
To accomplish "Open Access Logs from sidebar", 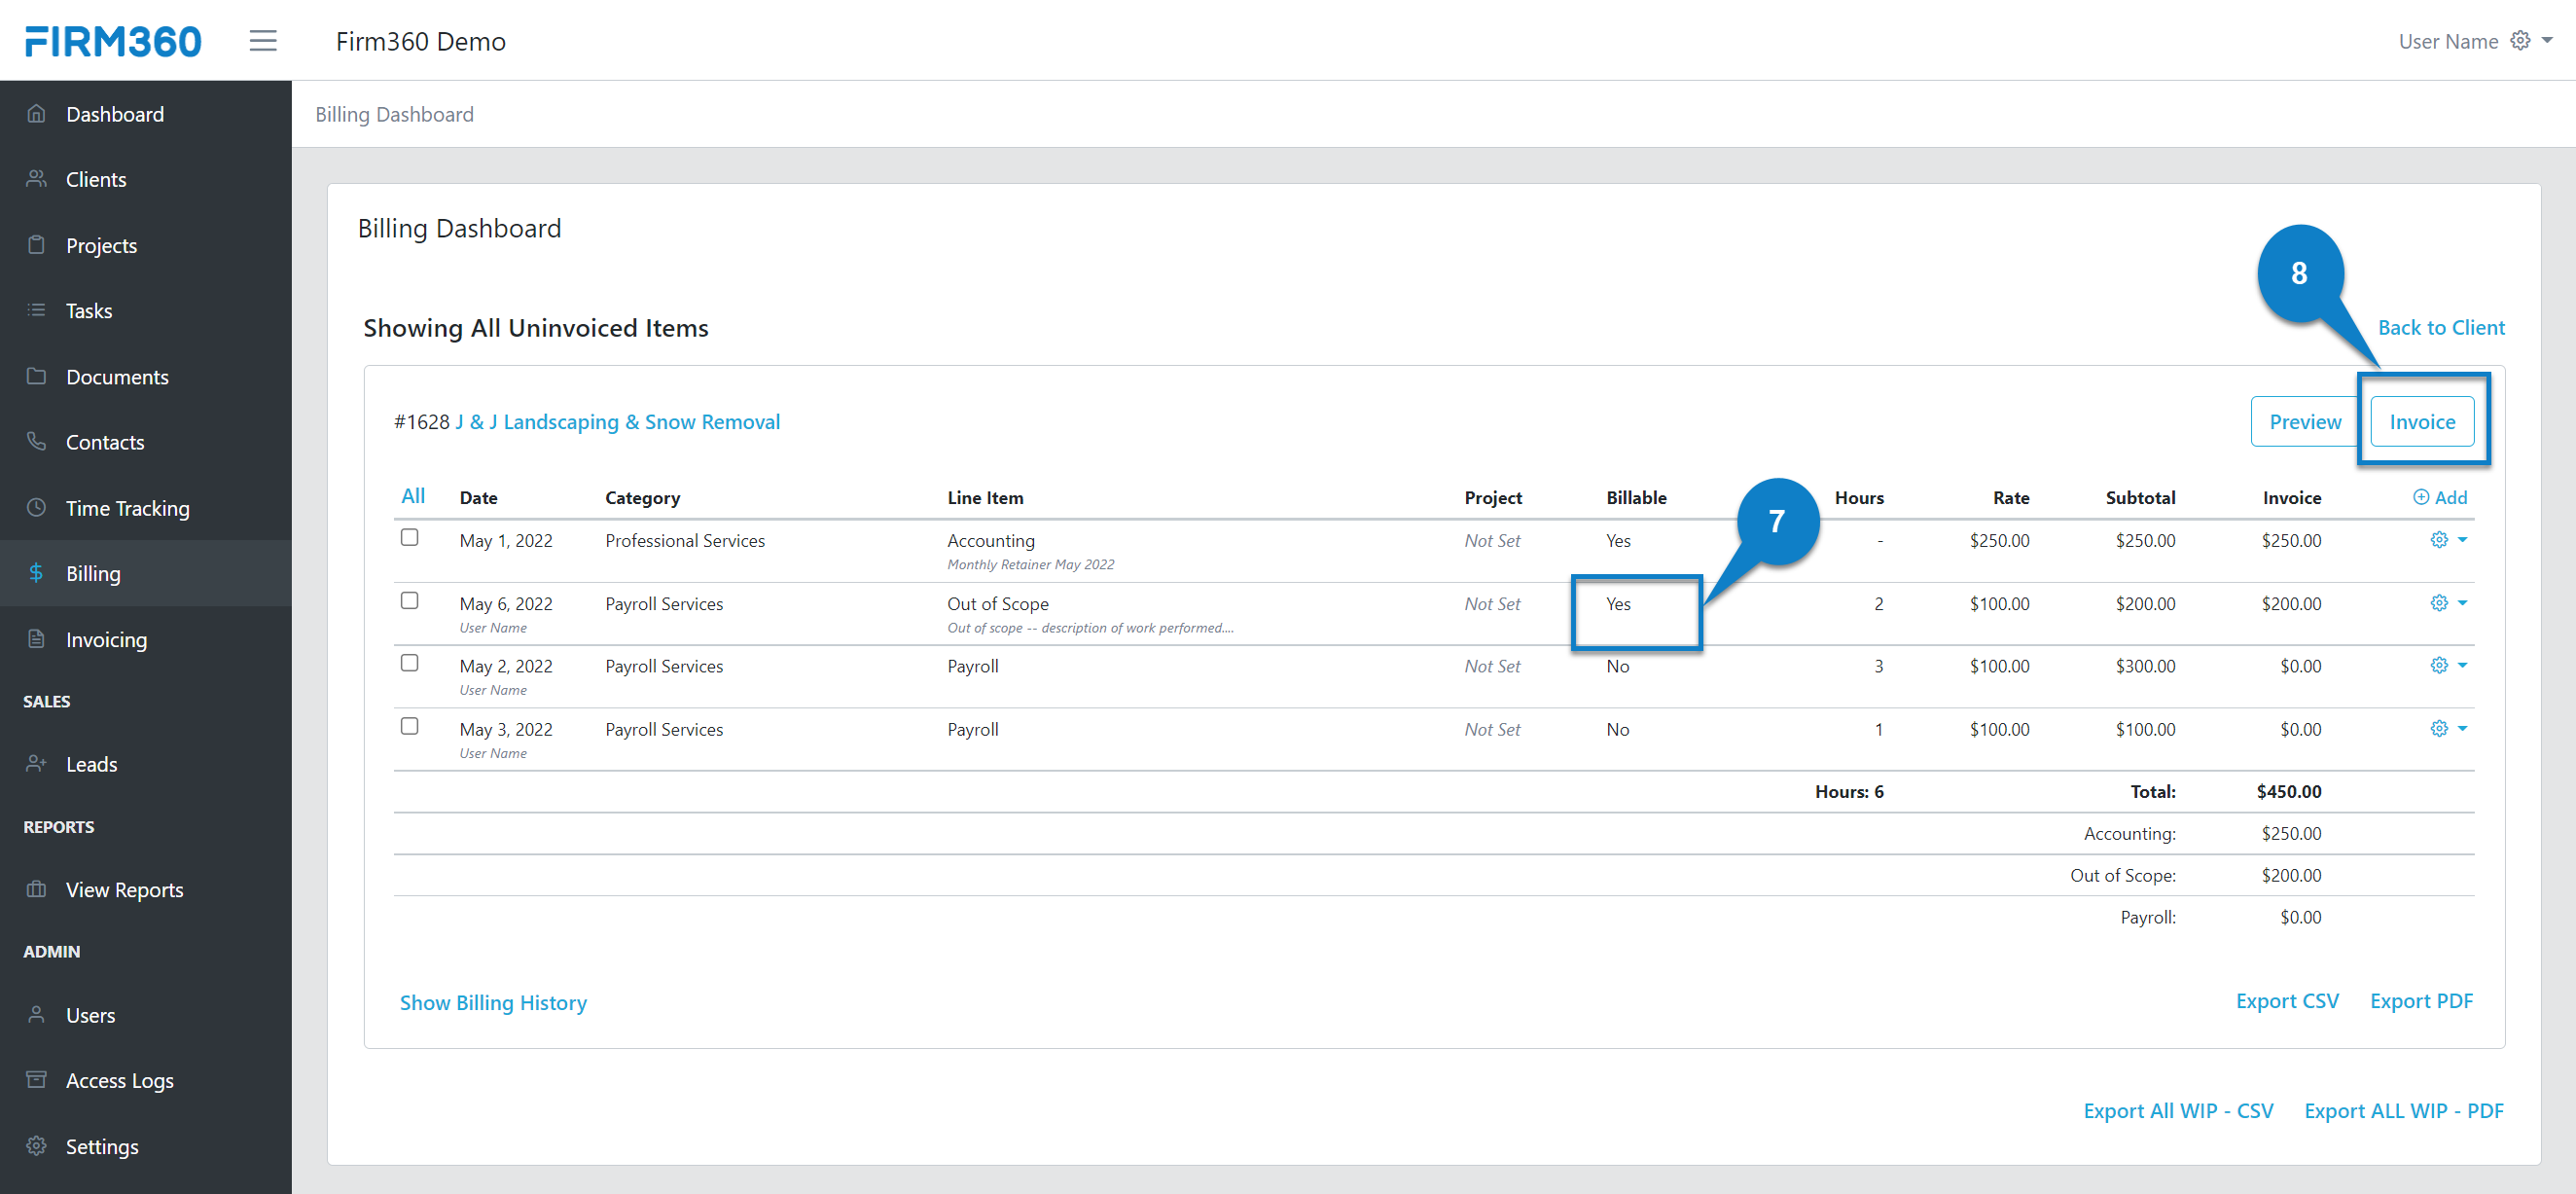I will pos(120,1080).
